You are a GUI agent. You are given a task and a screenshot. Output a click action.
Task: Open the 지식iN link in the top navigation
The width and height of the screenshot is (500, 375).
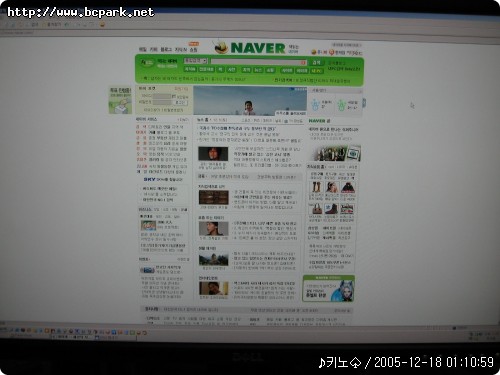(181, 49)
